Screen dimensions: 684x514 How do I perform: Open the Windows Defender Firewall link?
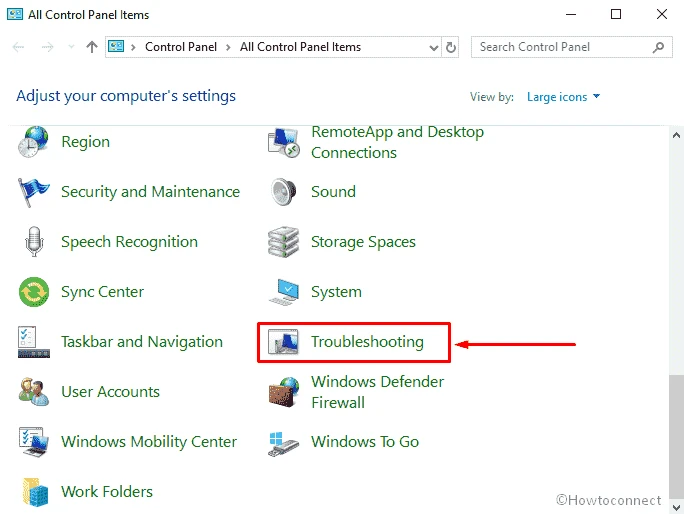(x=377, y=392)
